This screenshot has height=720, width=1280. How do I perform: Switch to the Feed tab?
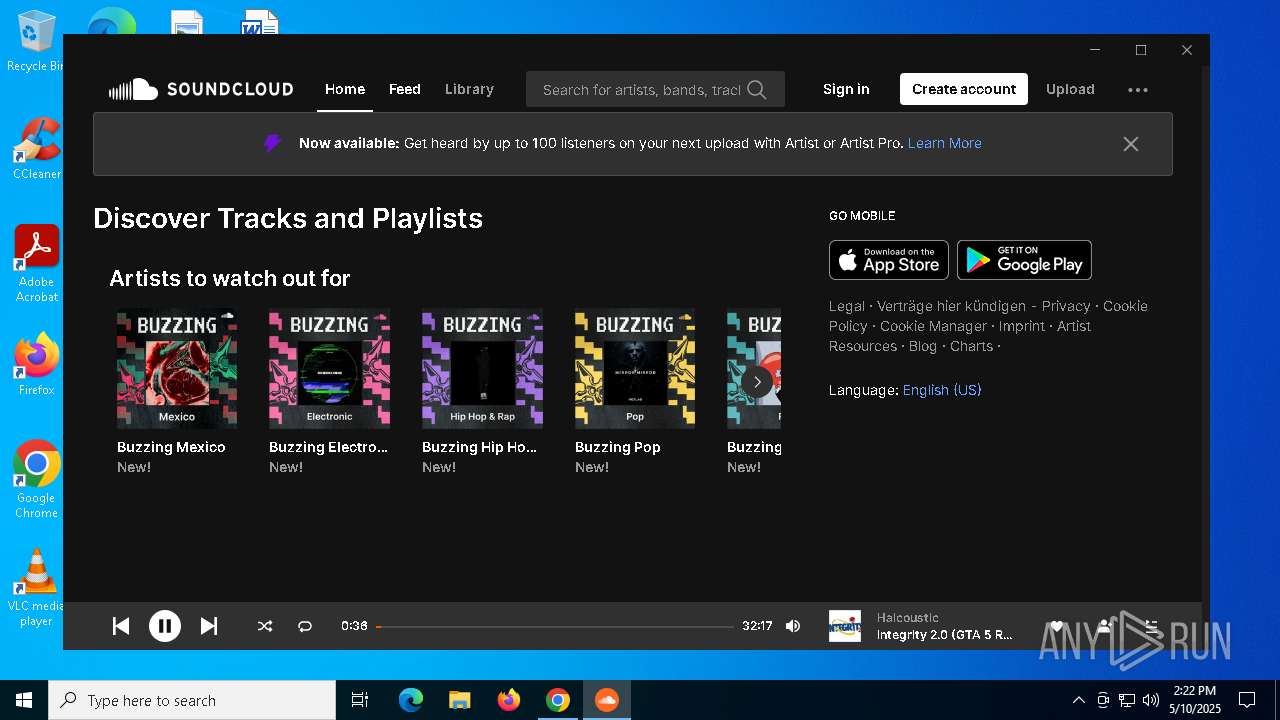404,89
